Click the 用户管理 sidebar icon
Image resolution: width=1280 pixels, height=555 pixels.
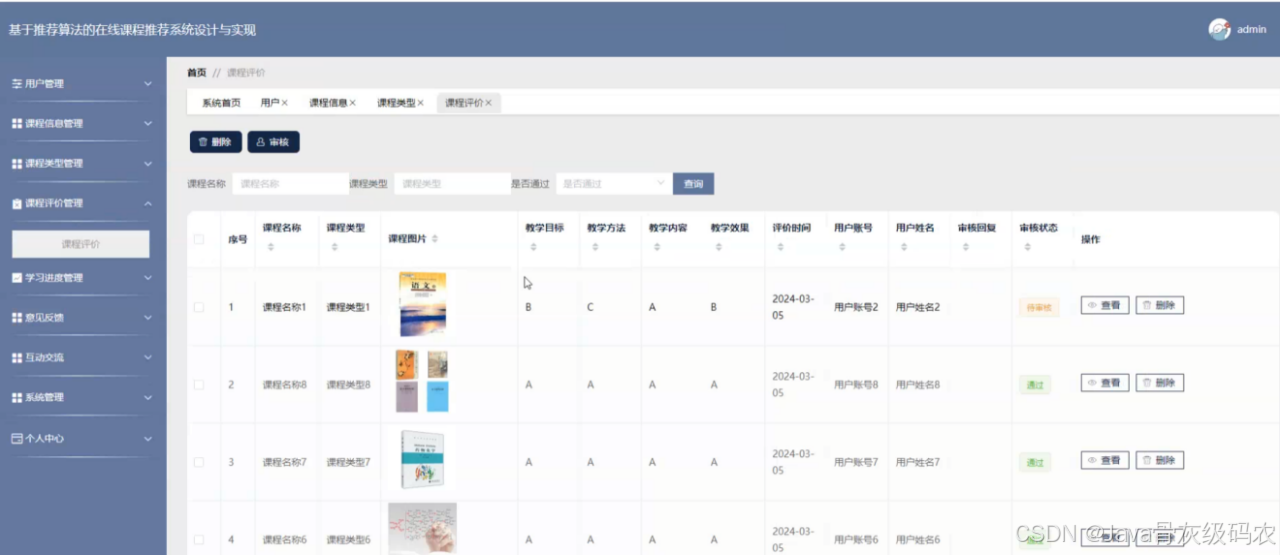click(16, 84)
